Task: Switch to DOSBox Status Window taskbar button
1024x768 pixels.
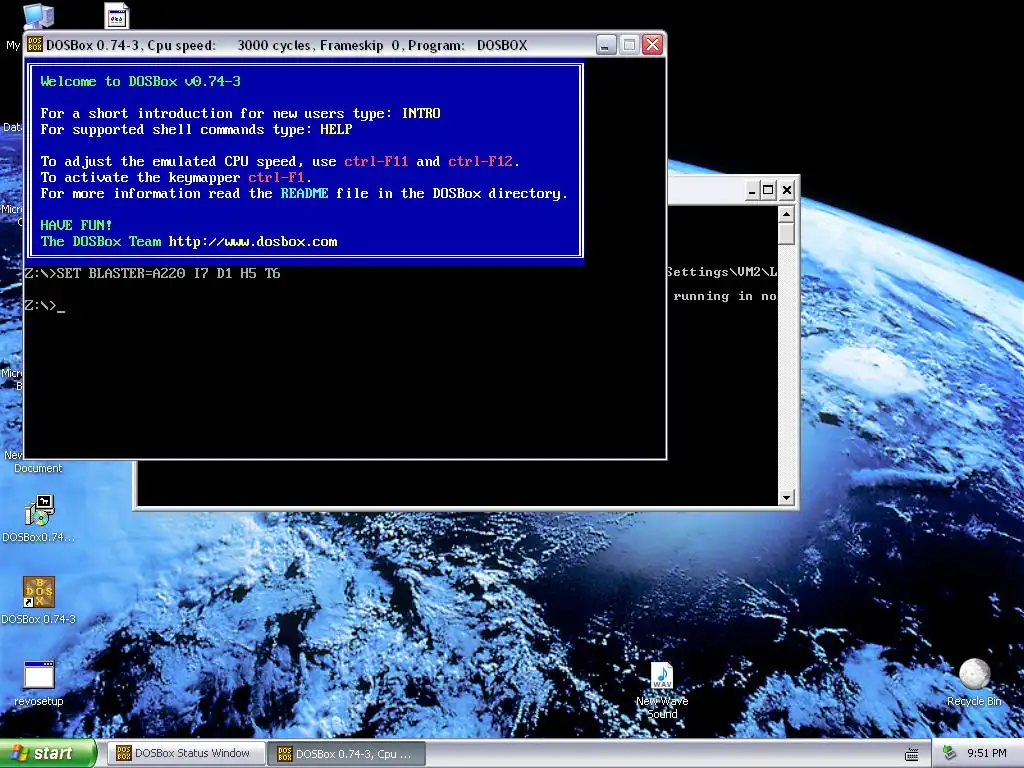Action: click(186, 754)
